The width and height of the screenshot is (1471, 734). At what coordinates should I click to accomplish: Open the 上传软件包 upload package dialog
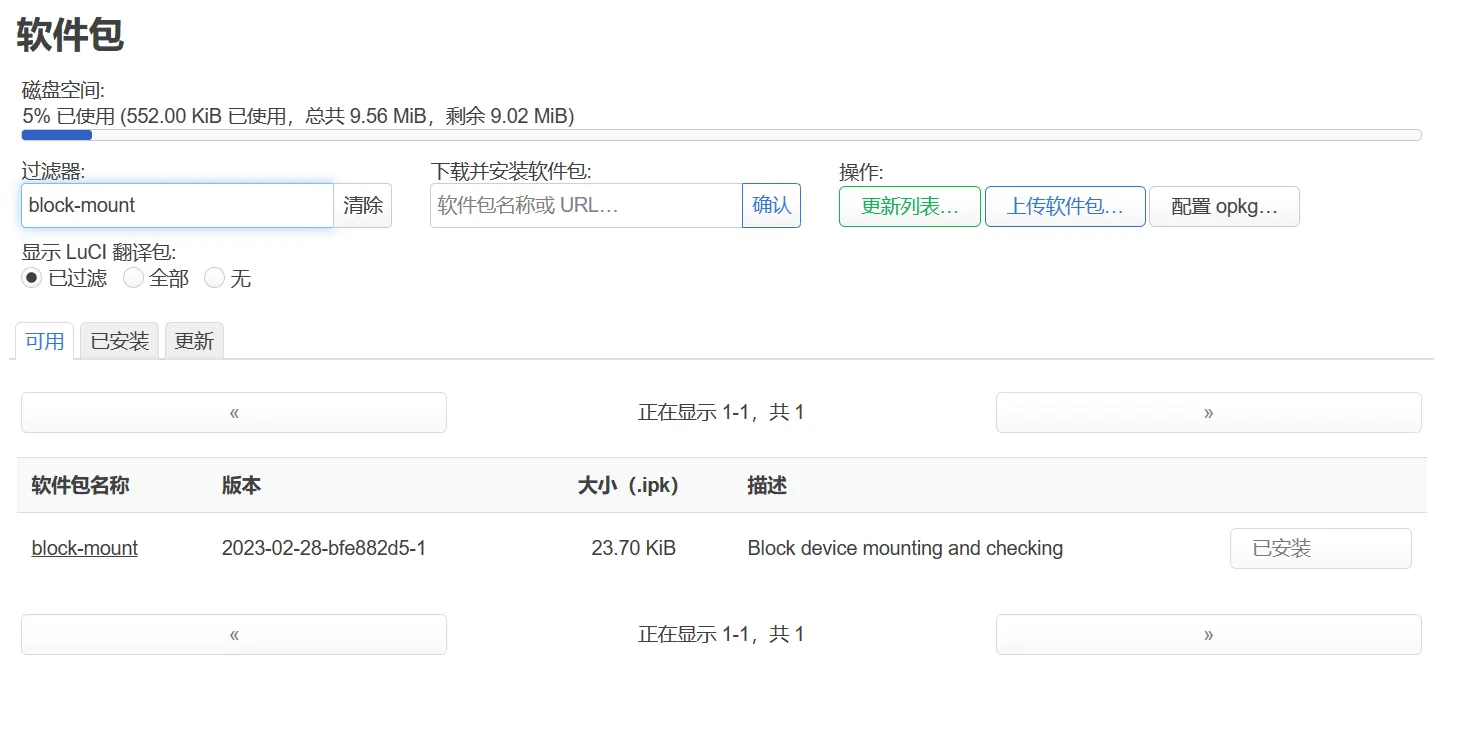coord(1065,207)
